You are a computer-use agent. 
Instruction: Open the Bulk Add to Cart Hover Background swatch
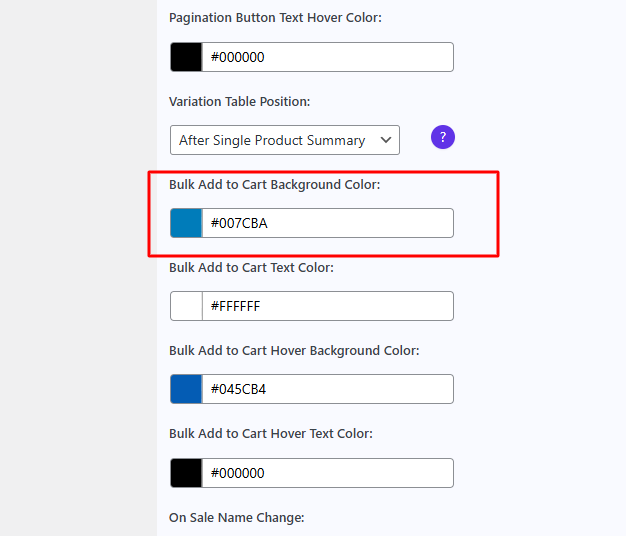point(186,389)
